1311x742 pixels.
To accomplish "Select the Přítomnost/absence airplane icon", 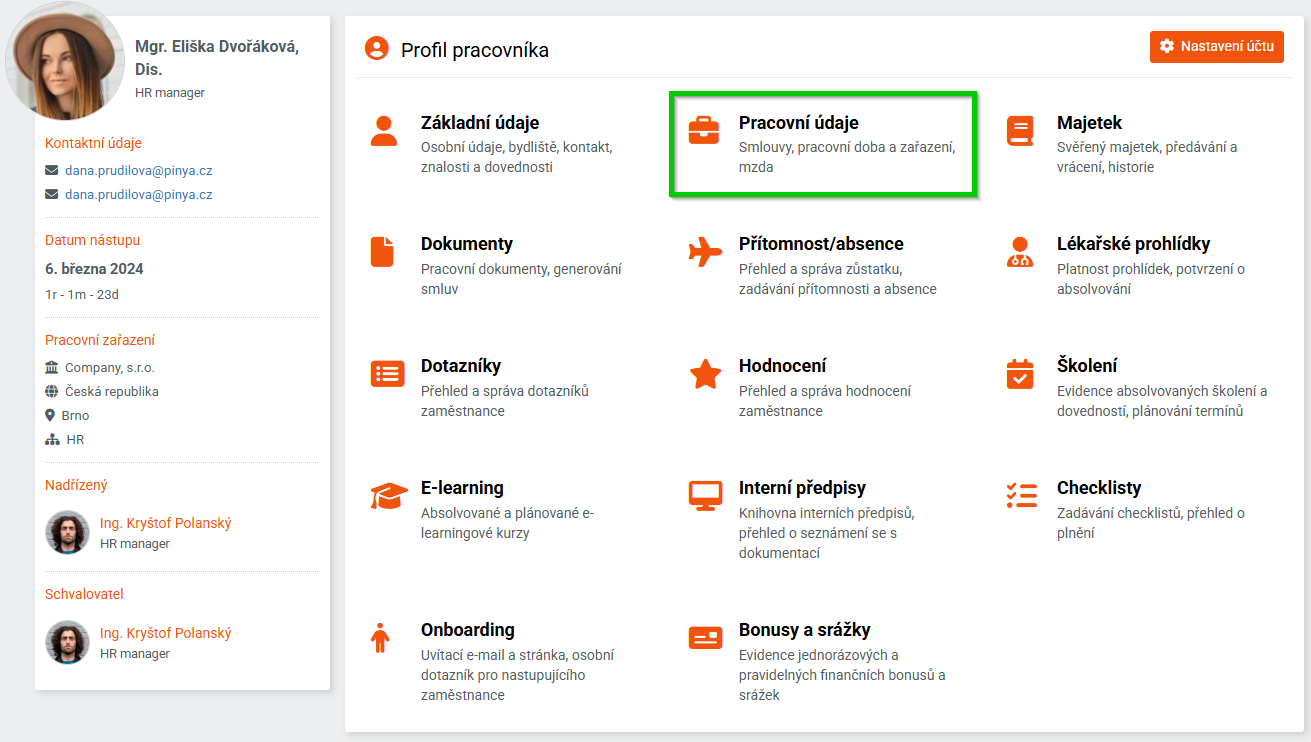I will point(705,252).
